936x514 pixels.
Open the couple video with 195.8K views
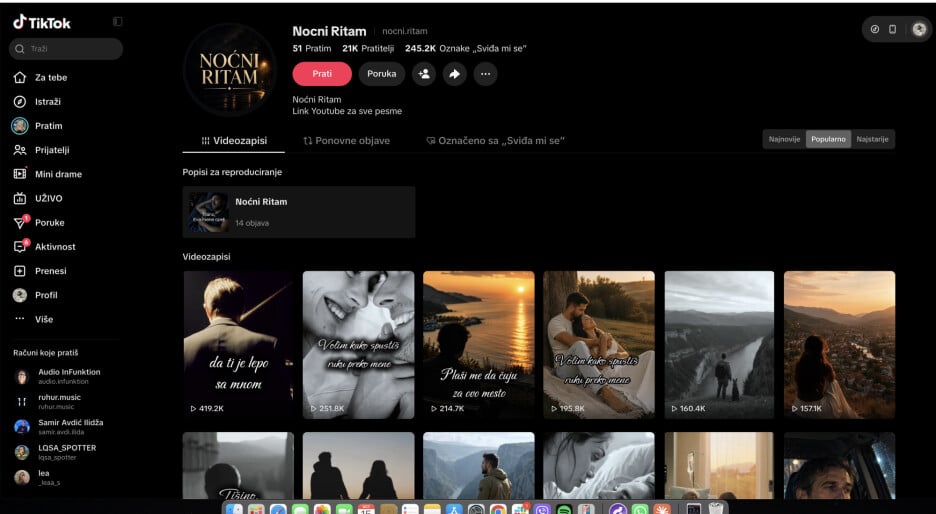coord(599,344)
